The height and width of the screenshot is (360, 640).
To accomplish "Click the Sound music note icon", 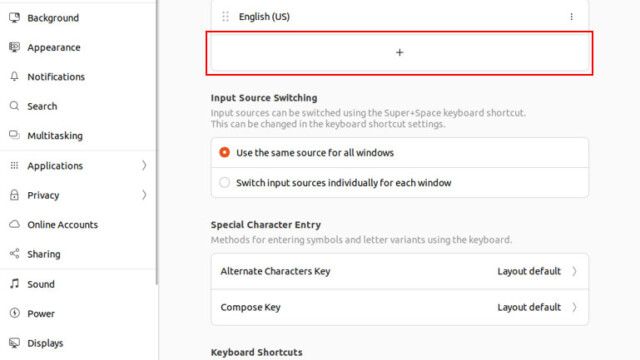I will [14, 283].
